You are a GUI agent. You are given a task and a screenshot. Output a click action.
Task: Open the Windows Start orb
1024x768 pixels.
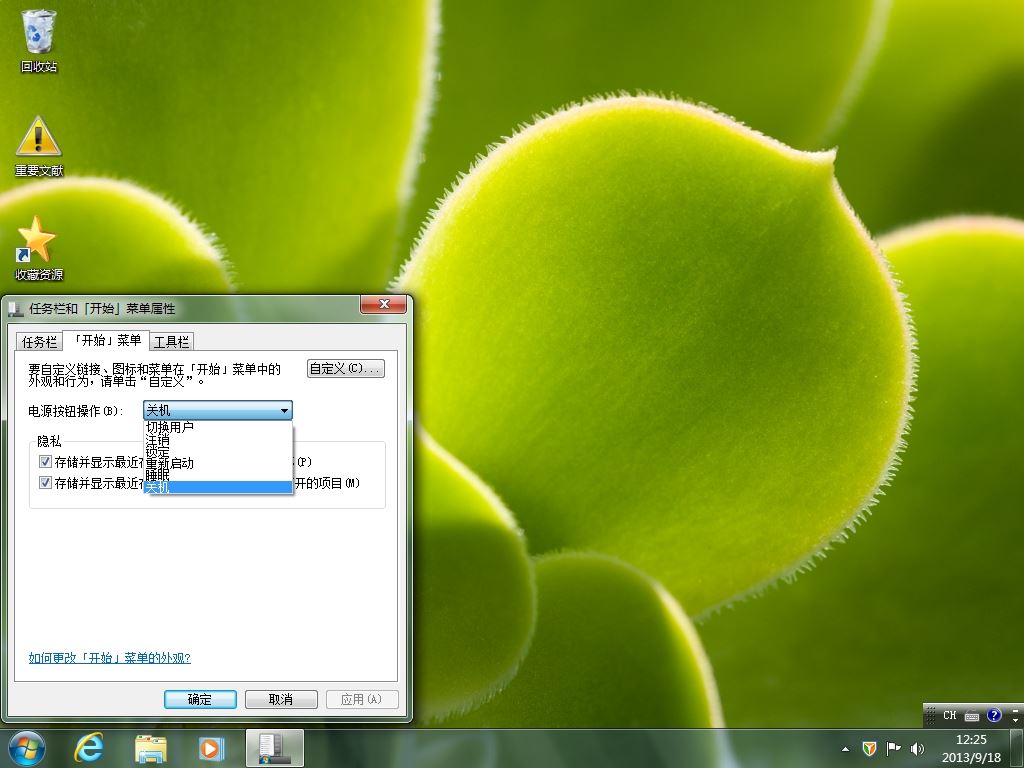(27, 748)
